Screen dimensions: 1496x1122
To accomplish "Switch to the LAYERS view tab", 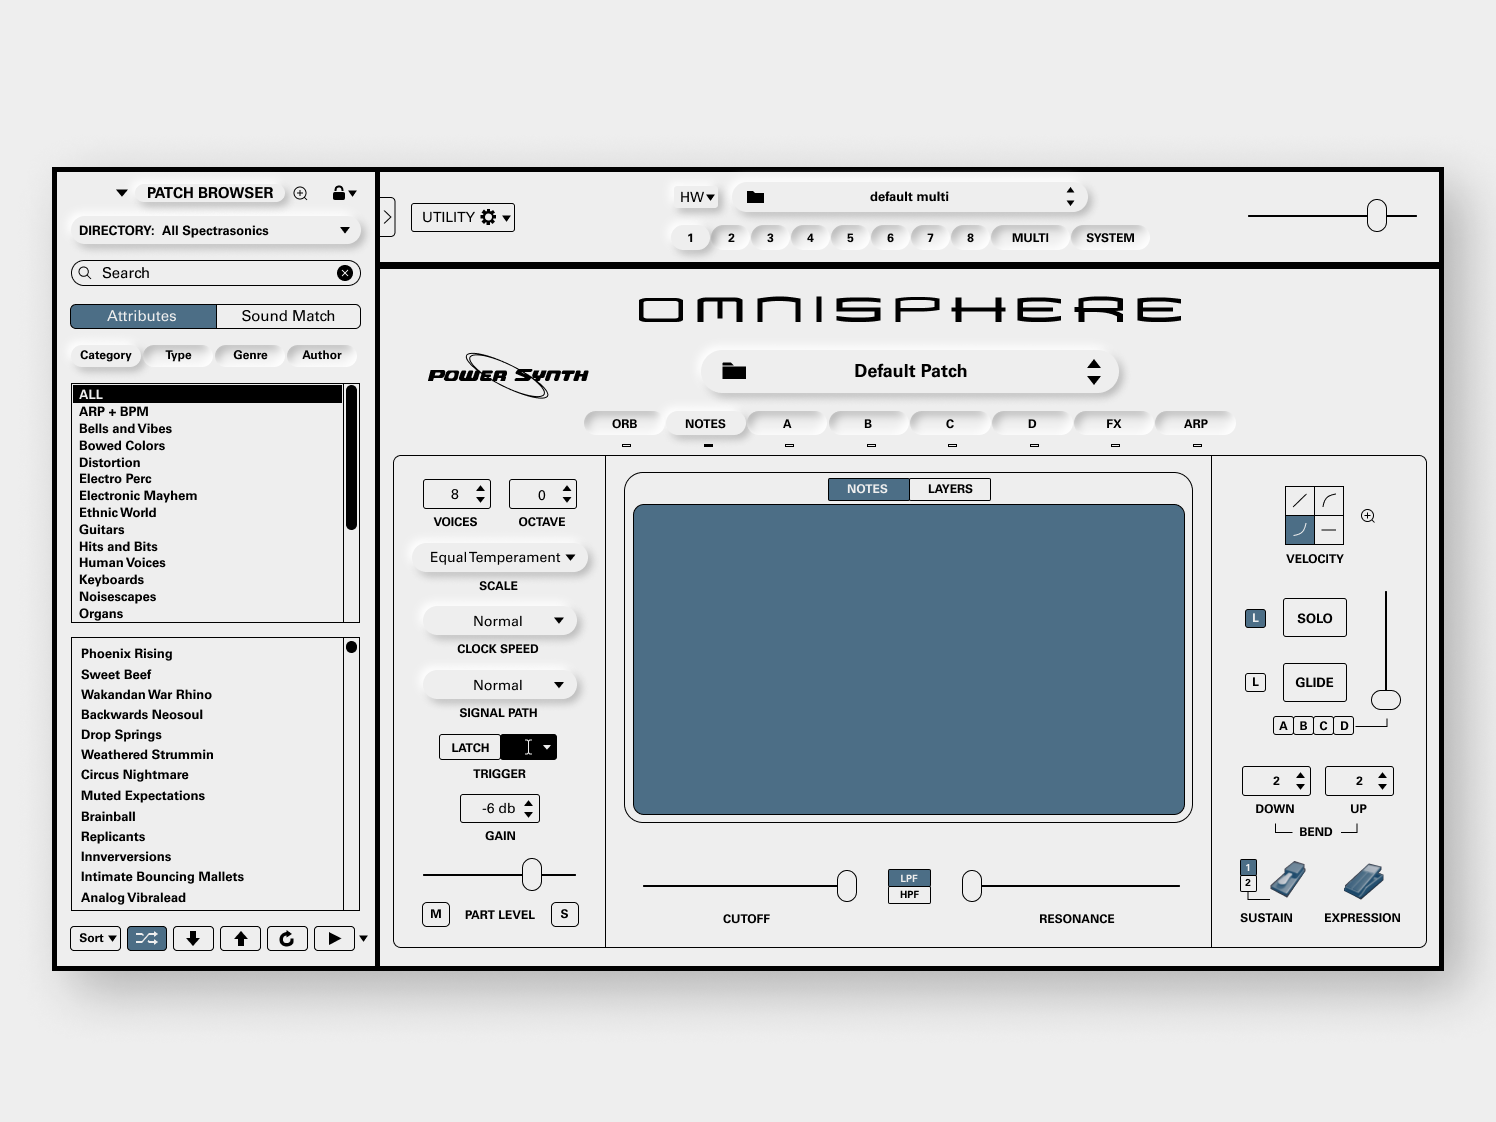I will [x=950, y=489].
